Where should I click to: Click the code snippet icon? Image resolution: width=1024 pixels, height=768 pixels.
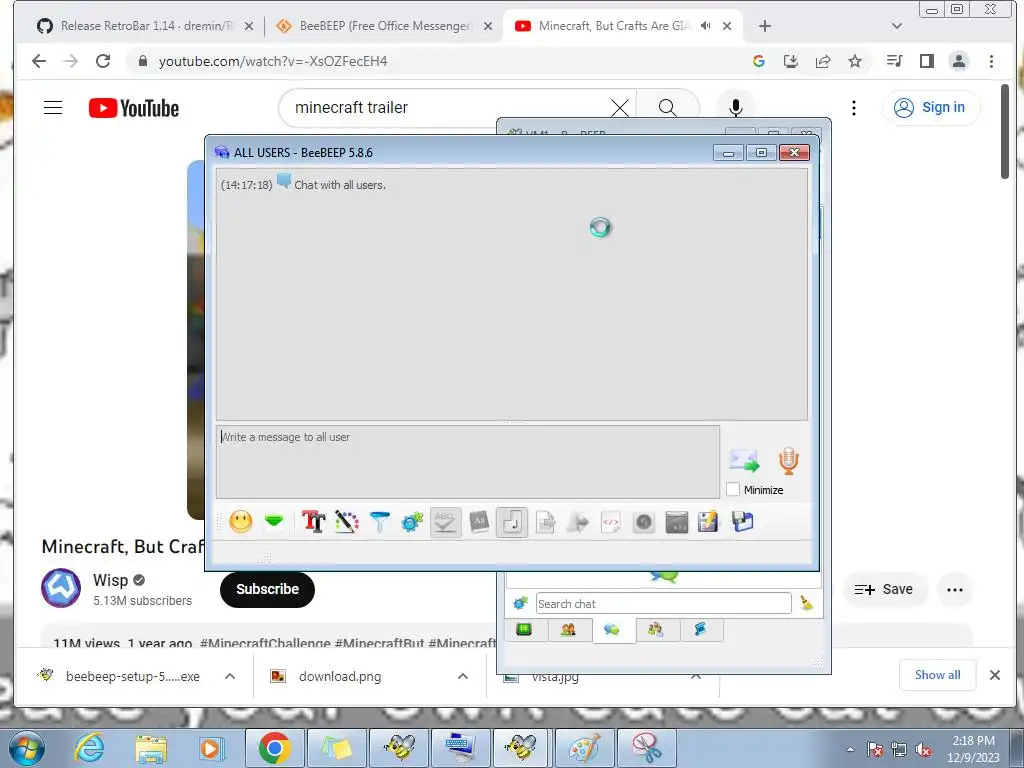coord(611,522)
